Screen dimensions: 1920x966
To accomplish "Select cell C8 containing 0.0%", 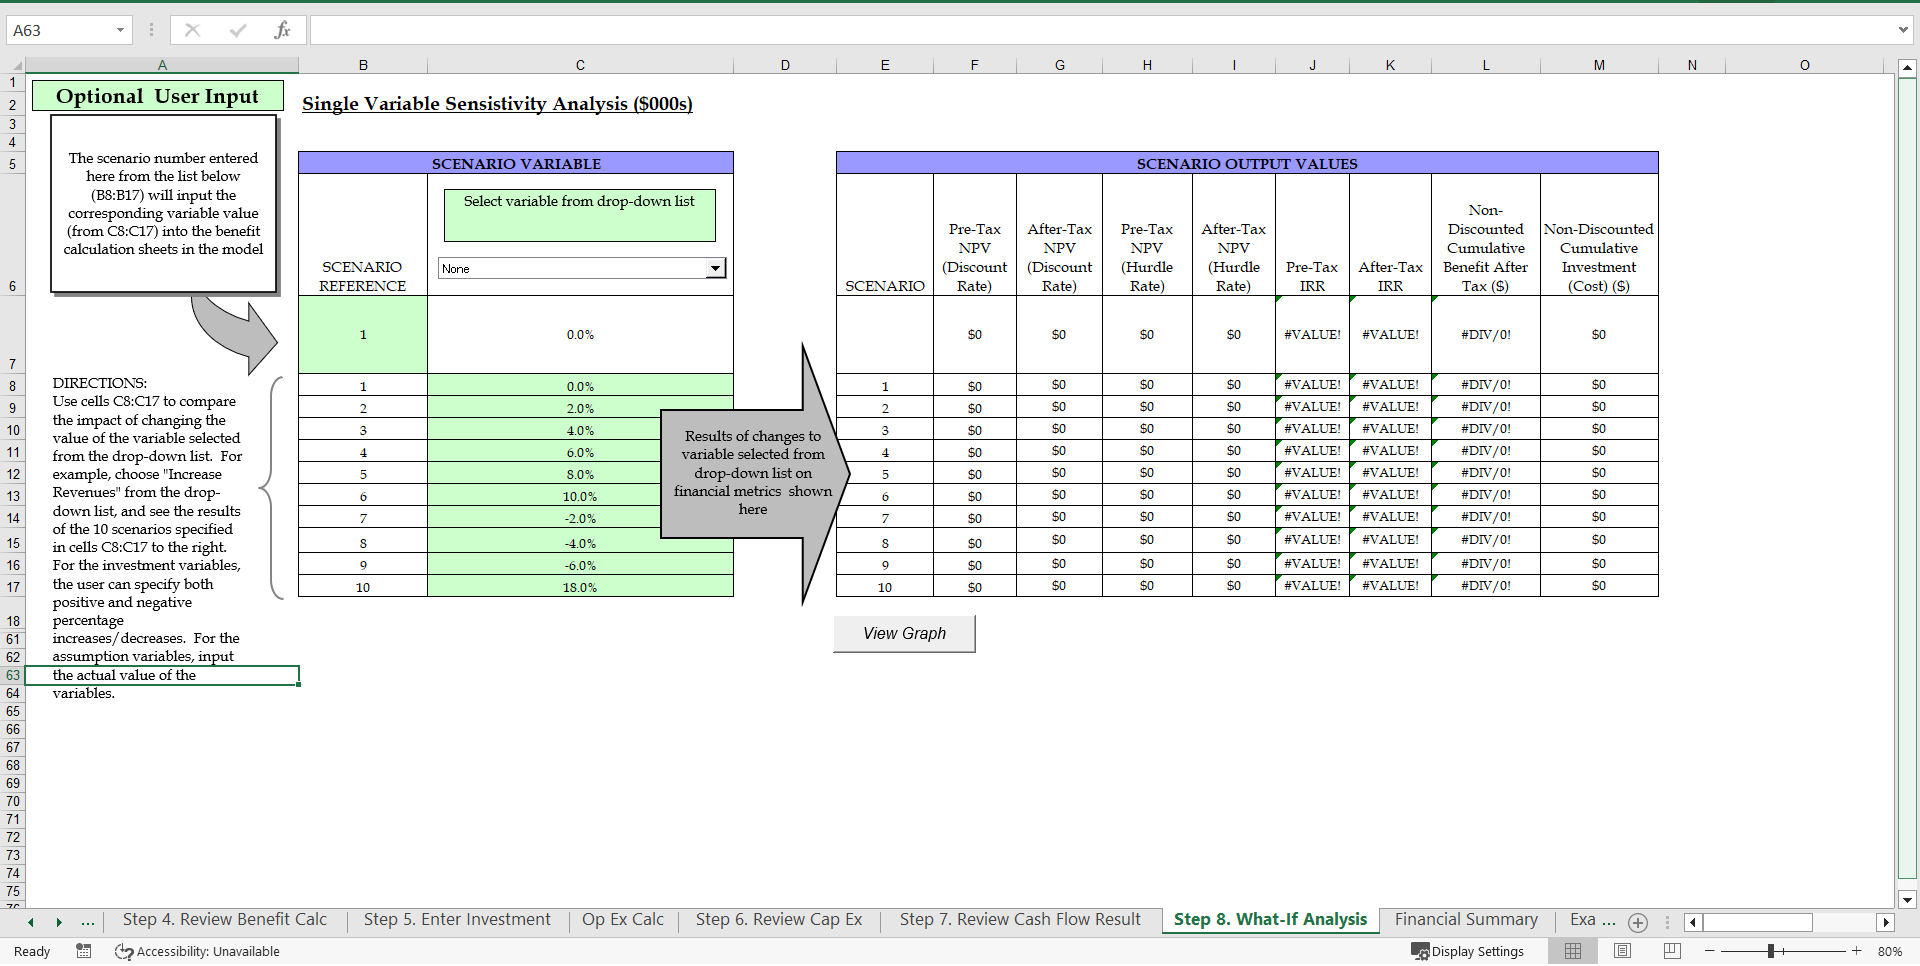I will 580,386.
